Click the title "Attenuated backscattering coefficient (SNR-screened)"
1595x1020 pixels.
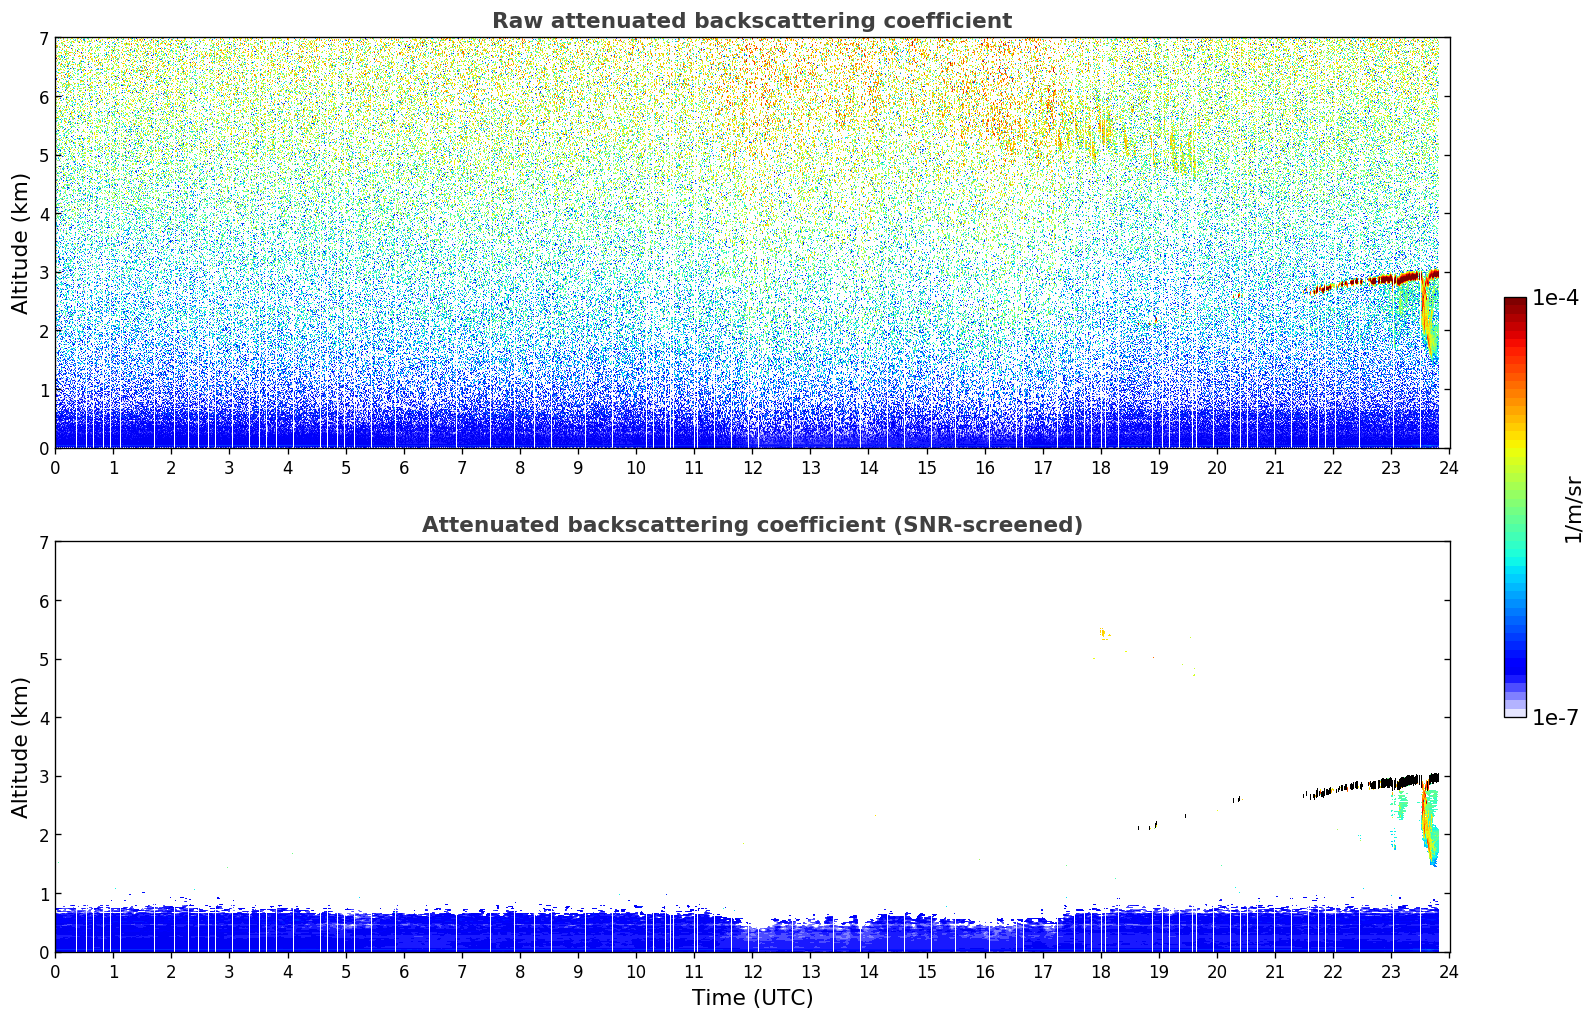click(752, 525)
